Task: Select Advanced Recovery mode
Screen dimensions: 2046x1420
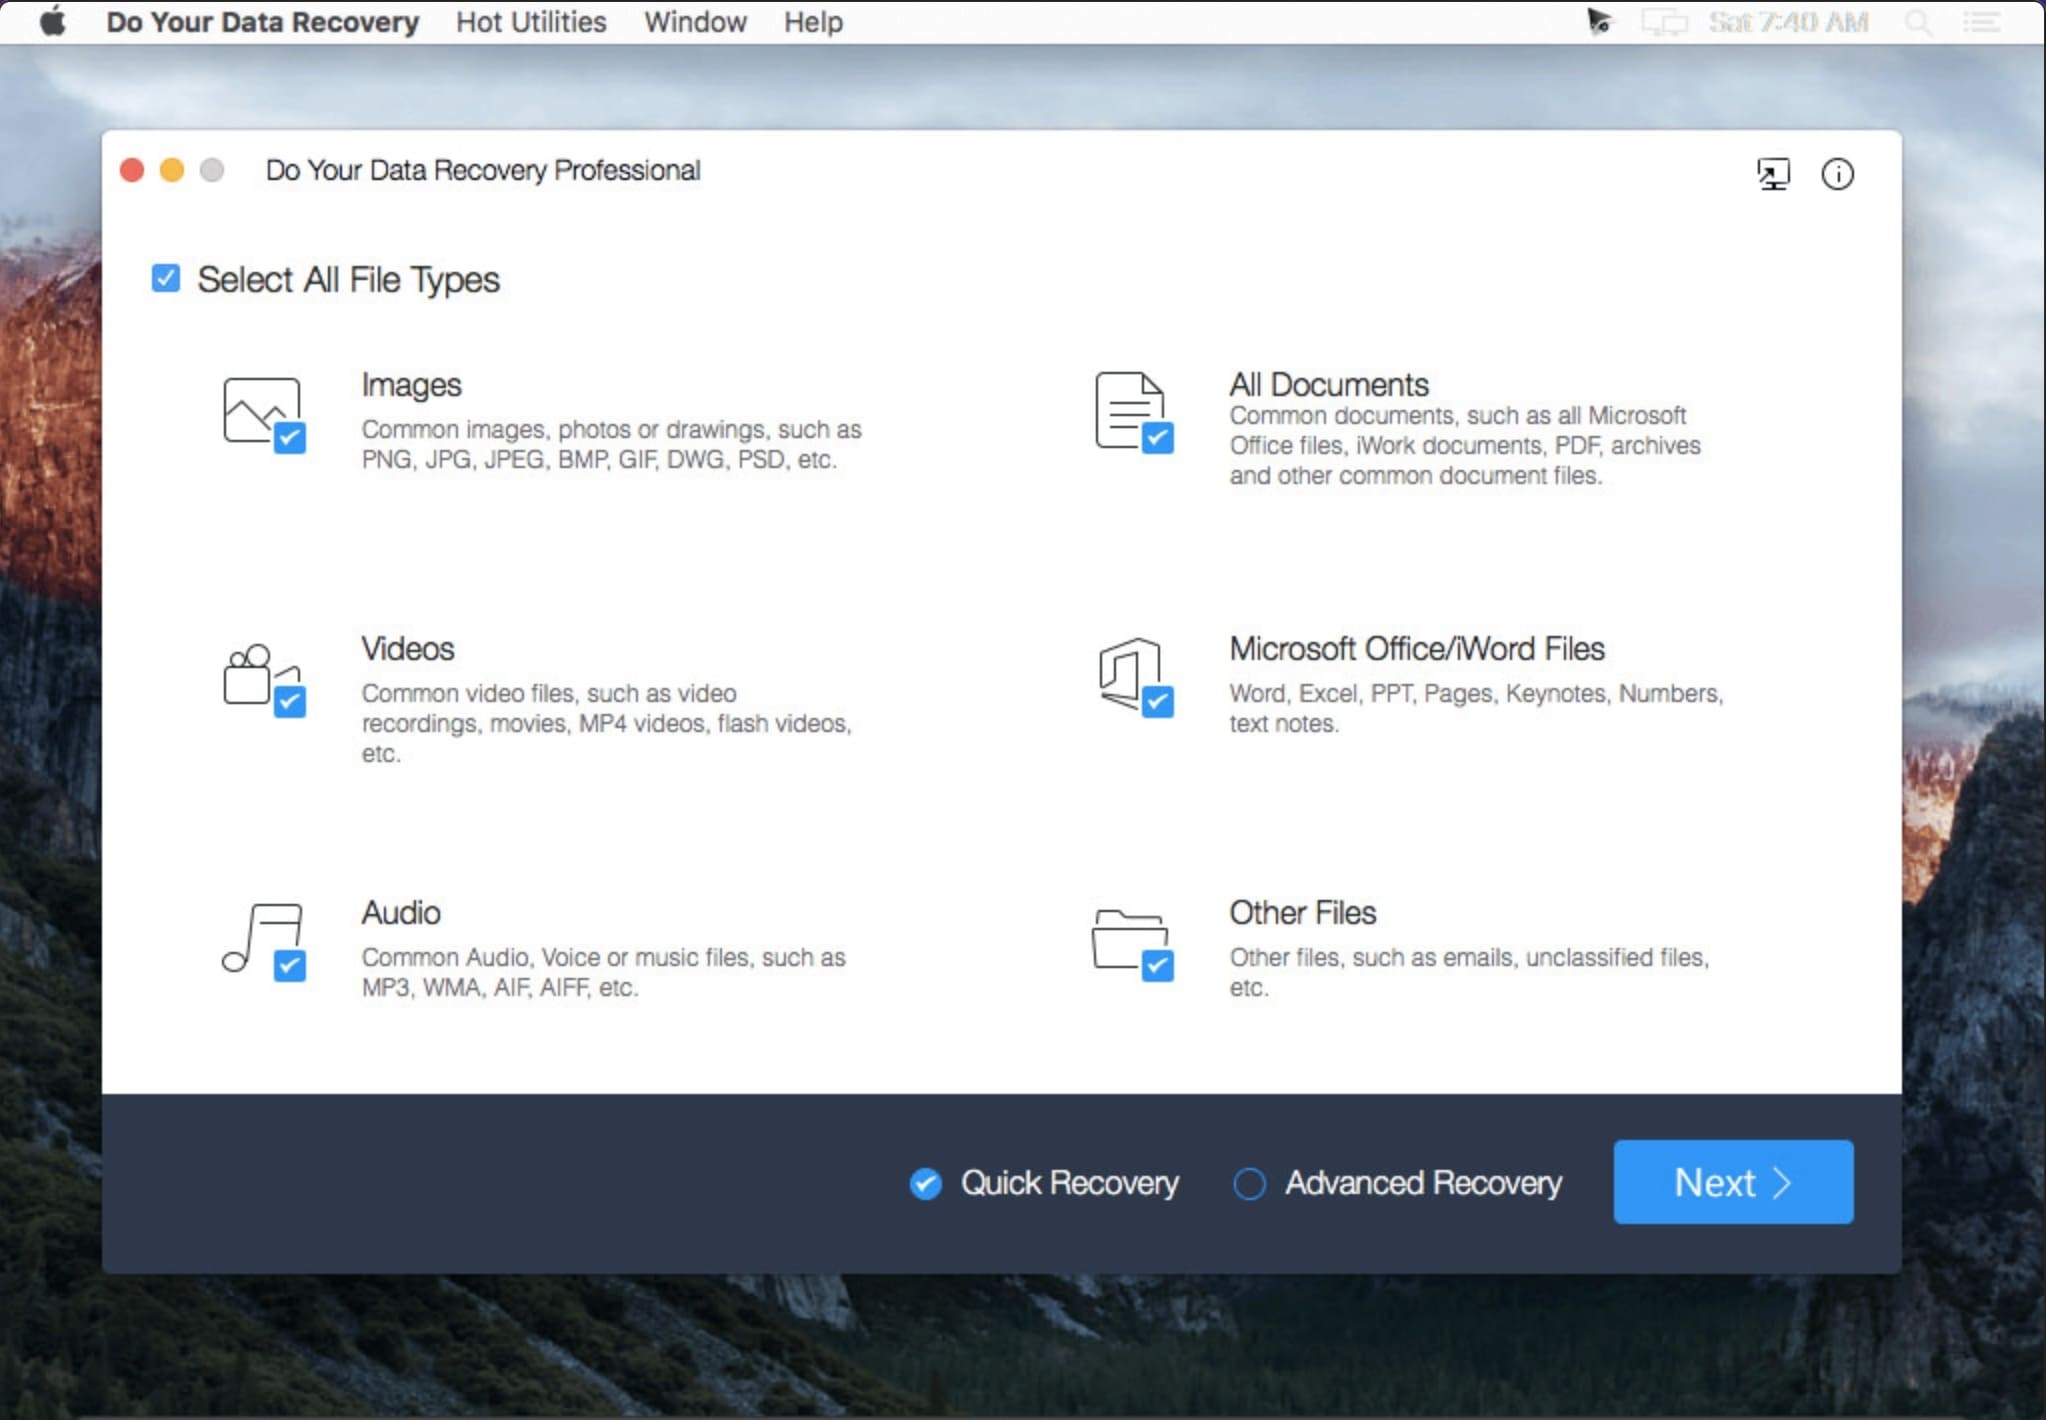Action: [x=1249, y=1183]
